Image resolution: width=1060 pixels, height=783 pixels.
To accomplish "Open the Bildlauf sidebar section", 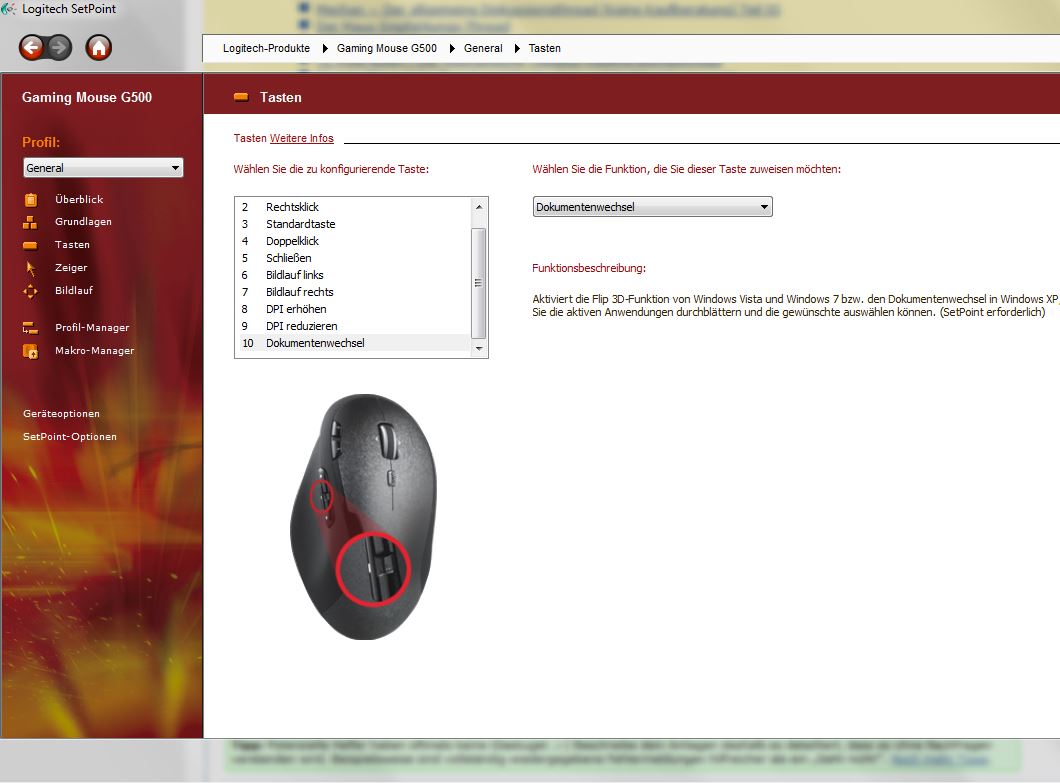I will [x=74, y=291].
